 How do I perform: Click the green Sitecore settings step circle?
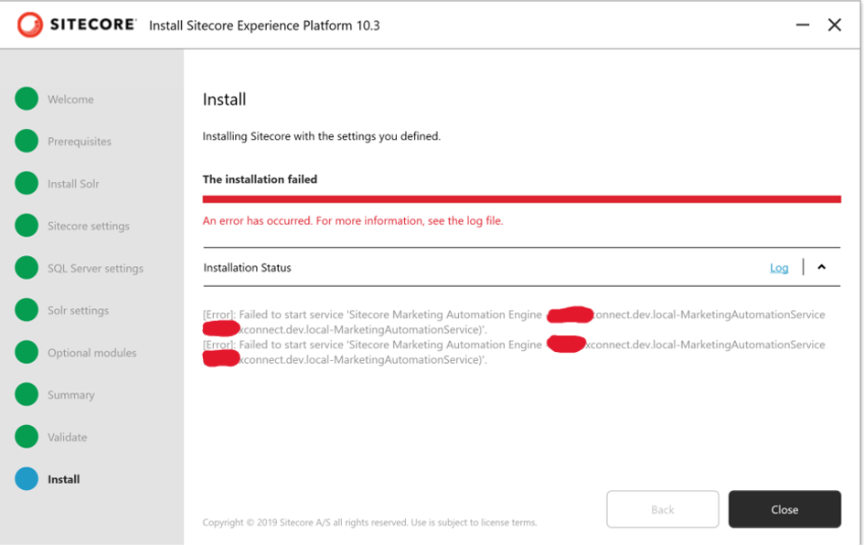26,225
